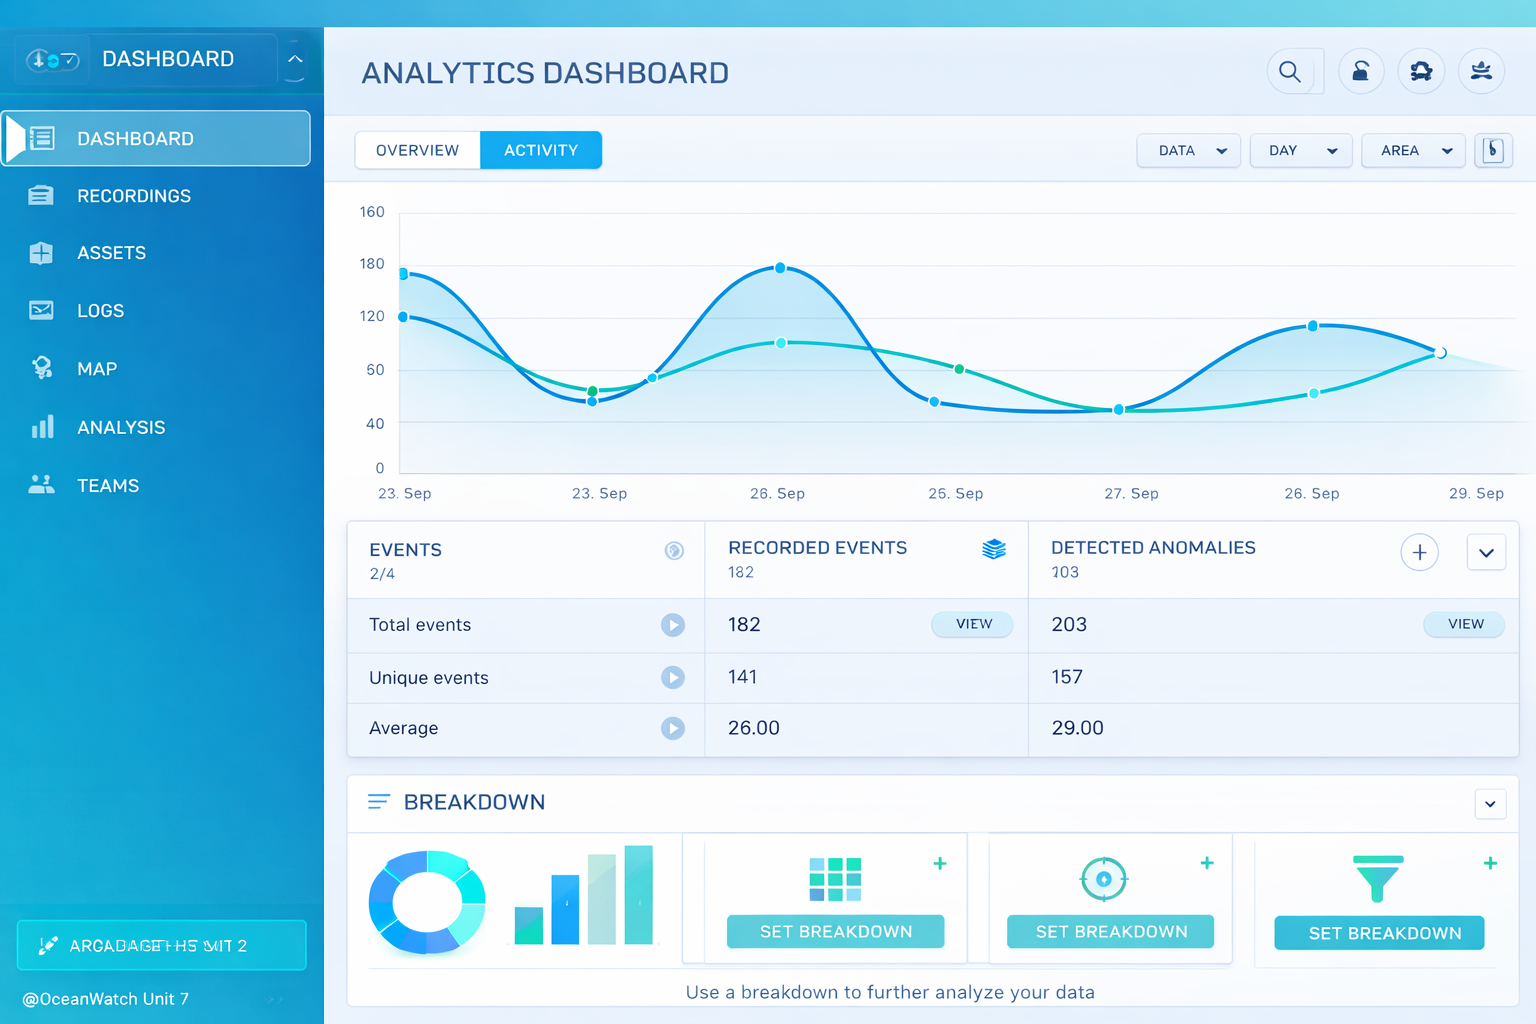This screenshot has height=1024, width=1536.
Task: Open the search icon in the top bar
Action: coord(1289,71)
